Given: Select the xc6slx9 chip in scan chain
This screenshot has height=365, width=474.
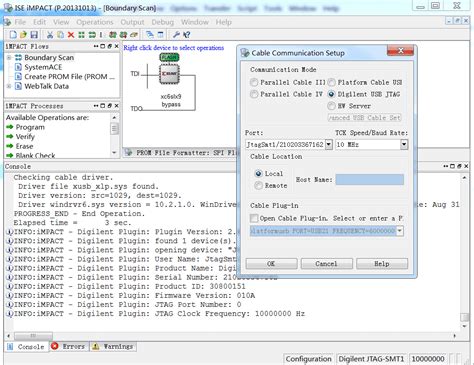Looking at the screenshot, I should click(x=169, y=74).
